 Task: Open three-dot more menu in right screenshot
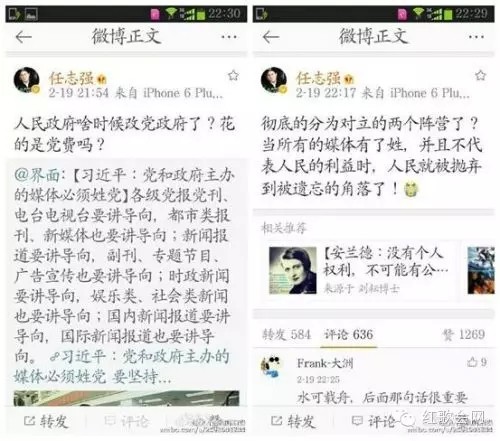[476, 37]
